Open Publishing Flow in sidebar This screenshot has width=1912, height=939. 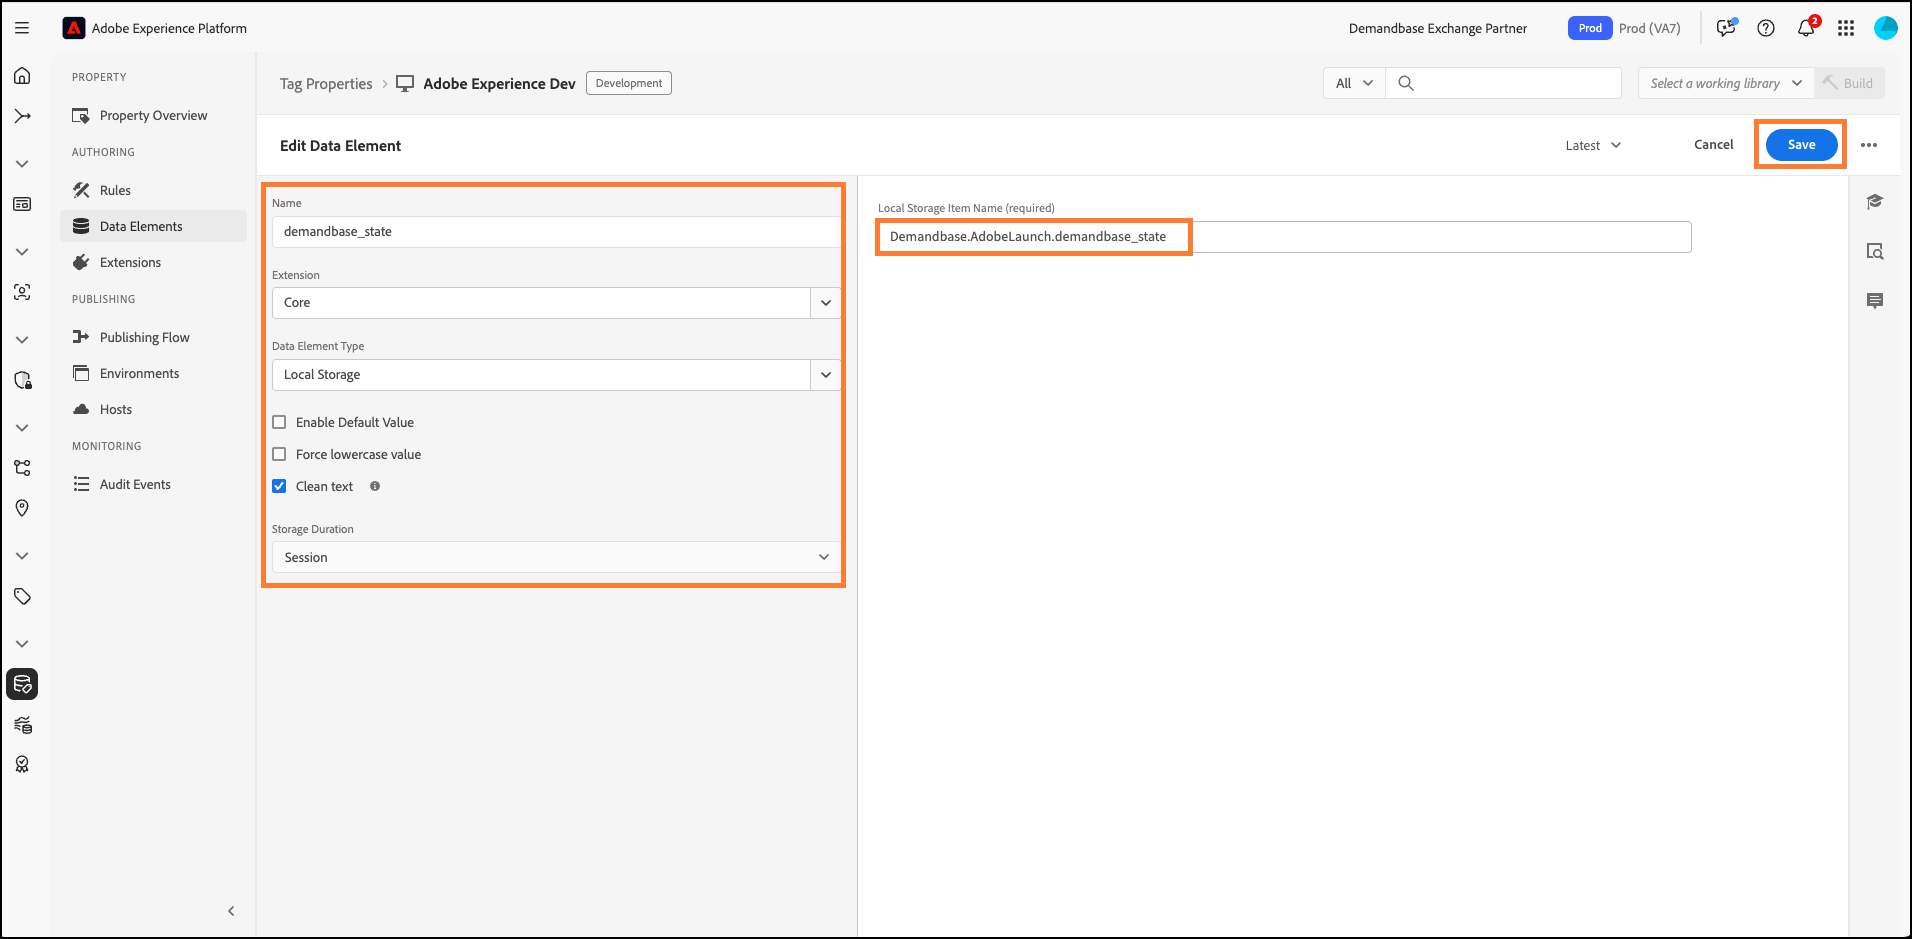pos(144,337)
